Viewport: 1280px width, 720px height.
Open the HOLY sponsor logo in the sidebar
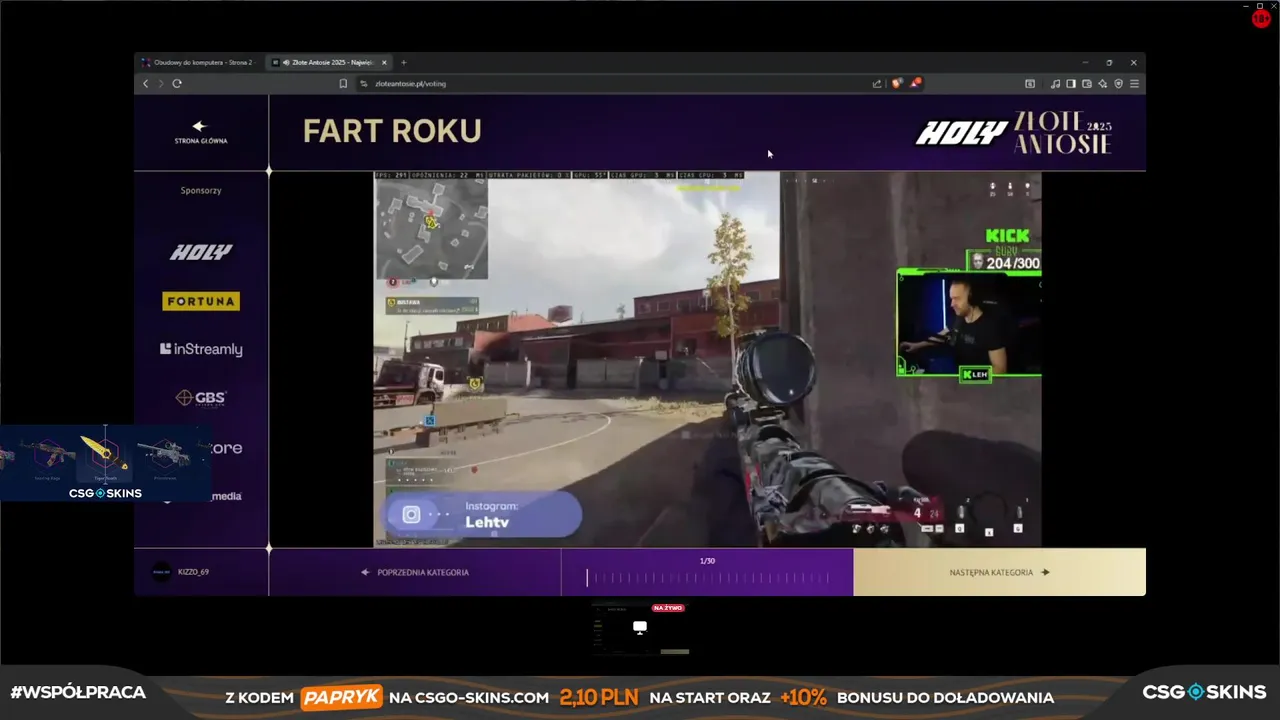point(201,252)
